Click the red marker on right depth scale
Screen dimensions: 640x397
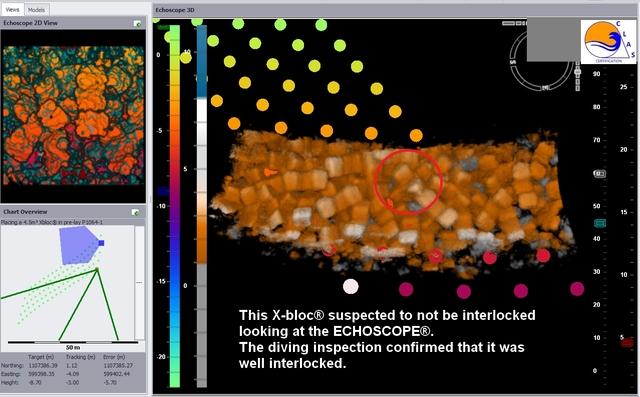click(x=627, y=343)
